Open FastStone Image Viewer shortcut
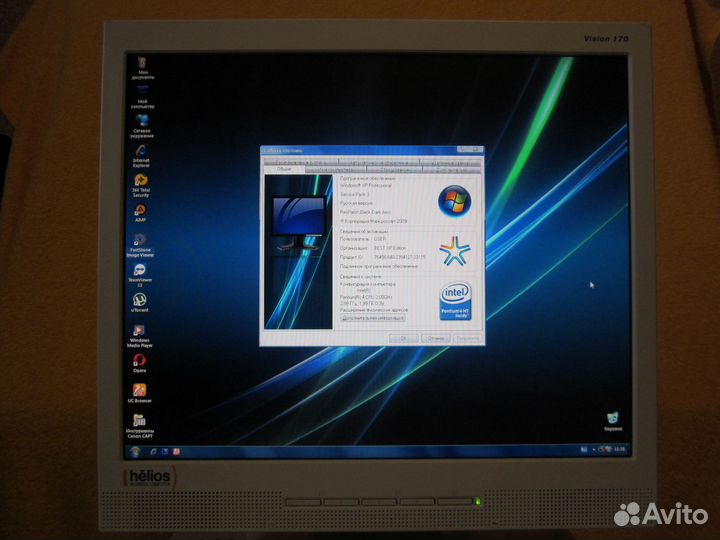The width and height of the screenshot is (720, 540). tap(140, 245)
